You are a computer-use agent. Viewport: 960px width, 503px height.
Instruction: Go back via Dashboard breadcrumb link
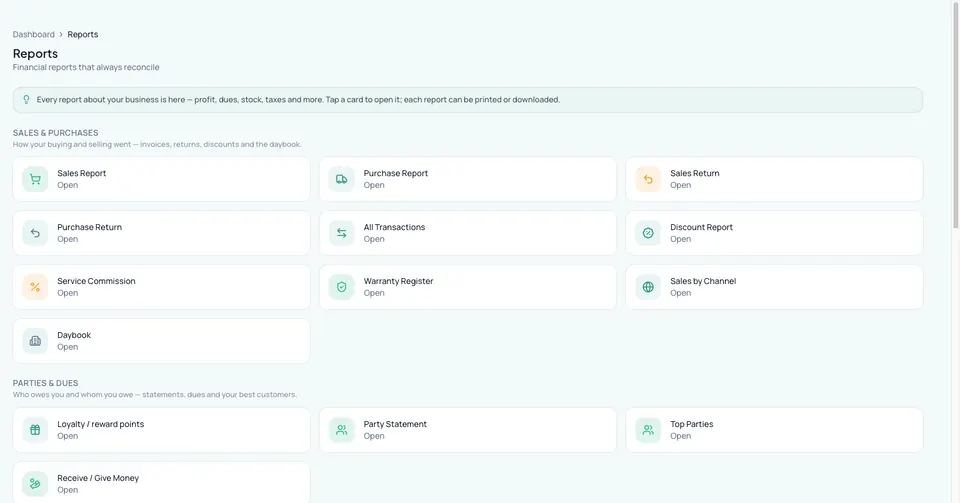[34, 34]
